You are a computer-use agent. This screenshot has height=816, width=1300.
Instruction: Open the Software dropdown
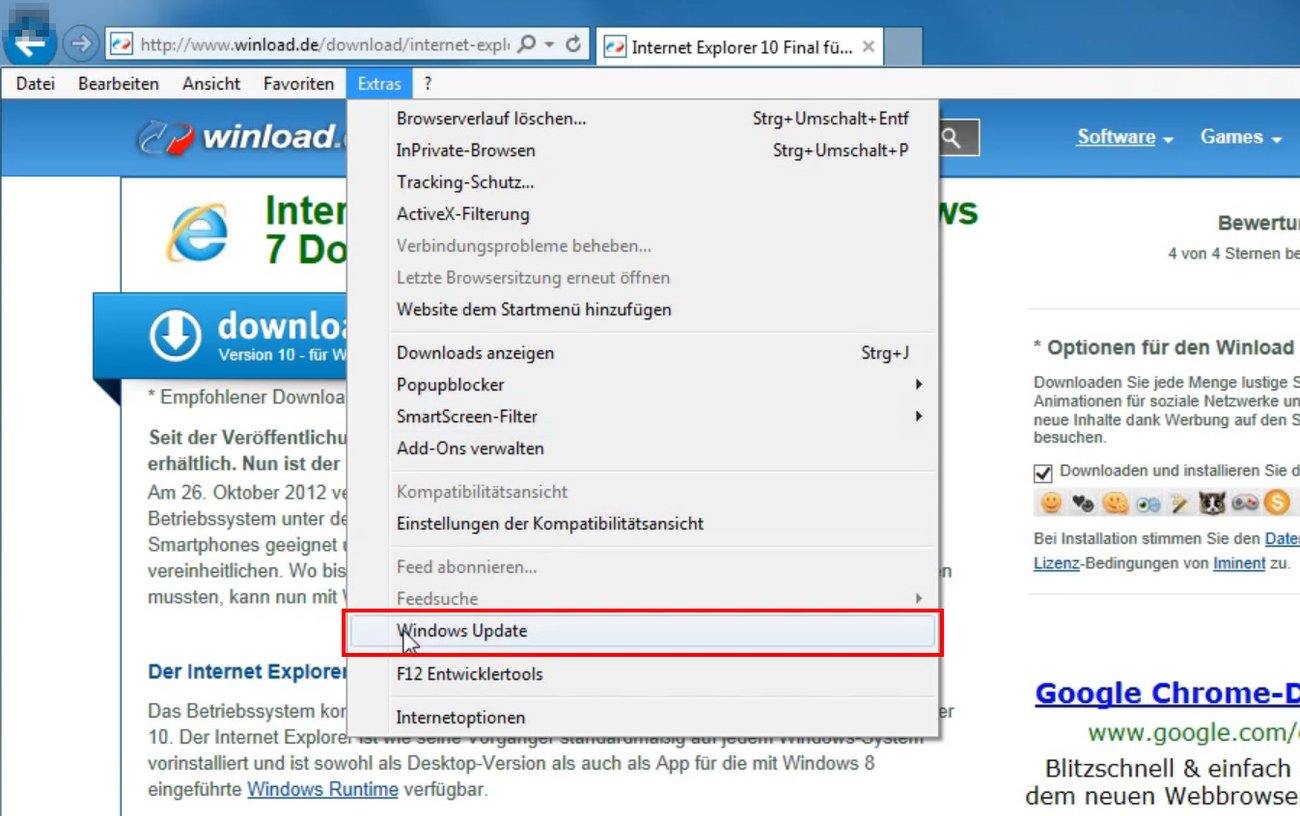click(x=1117, y=137)
